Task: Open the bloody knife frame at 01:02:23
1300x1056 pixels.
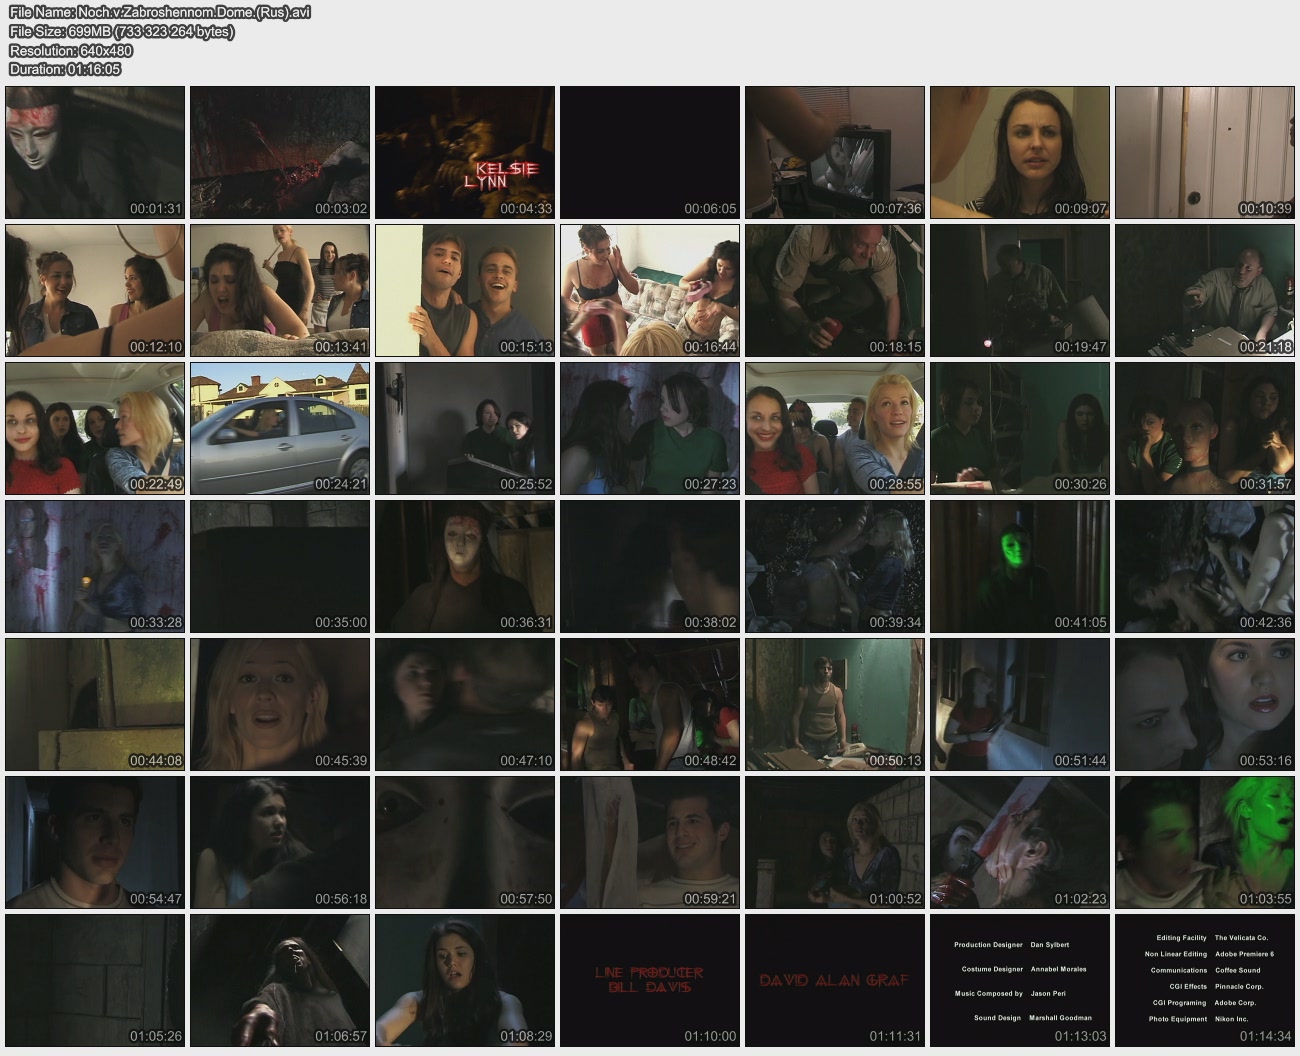Action: click(1020, 842)
